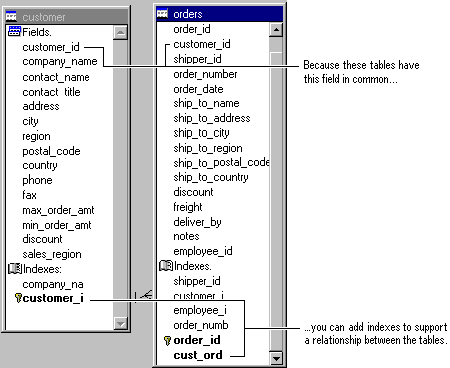450x368 pixels.
Task: Select the cust_ord index in orders
Action: (x=198, y=355)
